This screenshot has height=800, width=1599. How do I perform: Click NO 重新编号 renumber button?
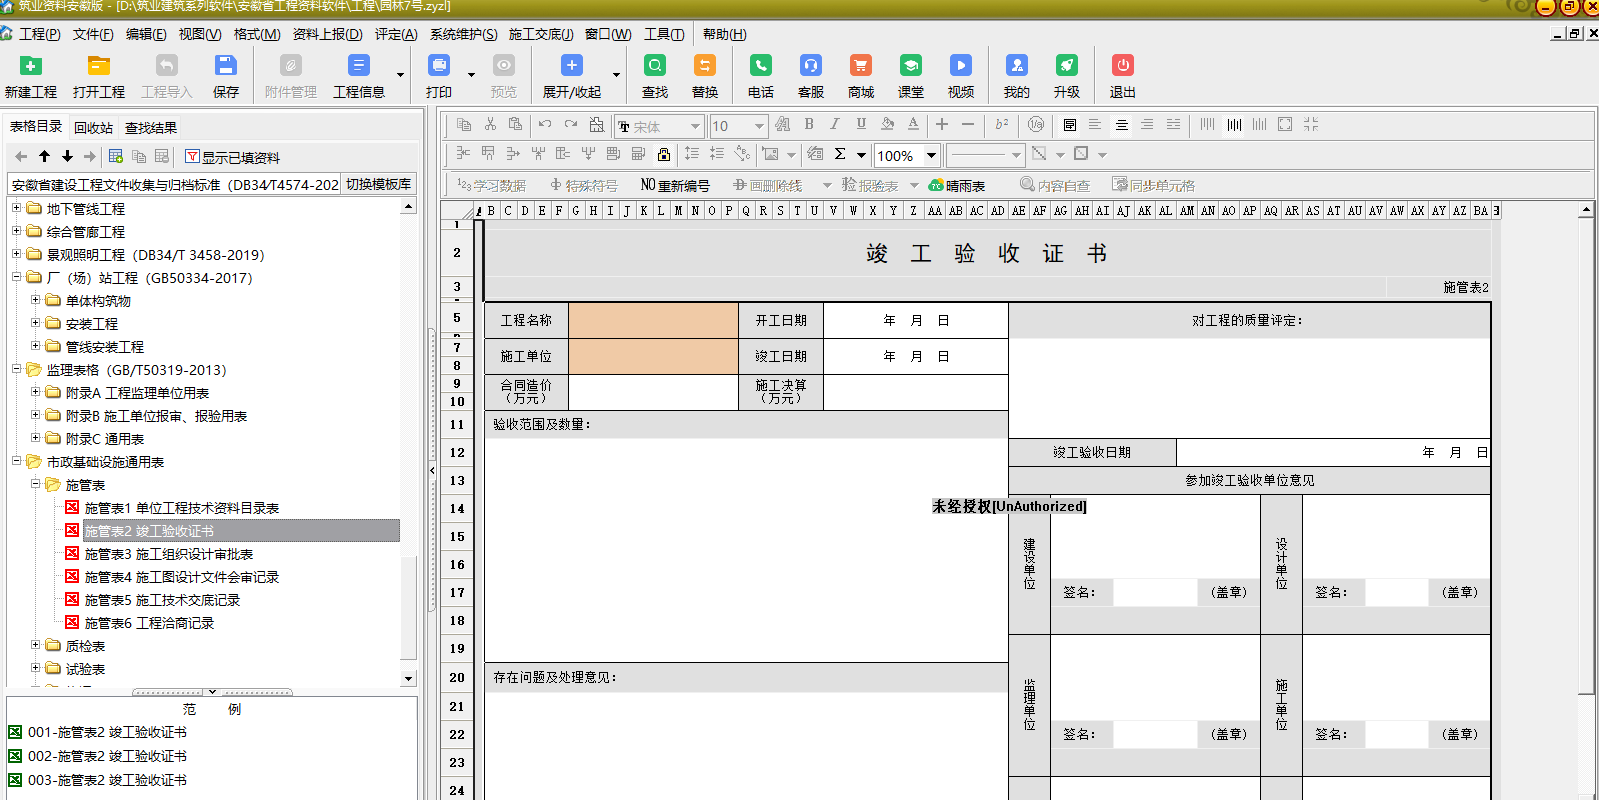point(675,186)
